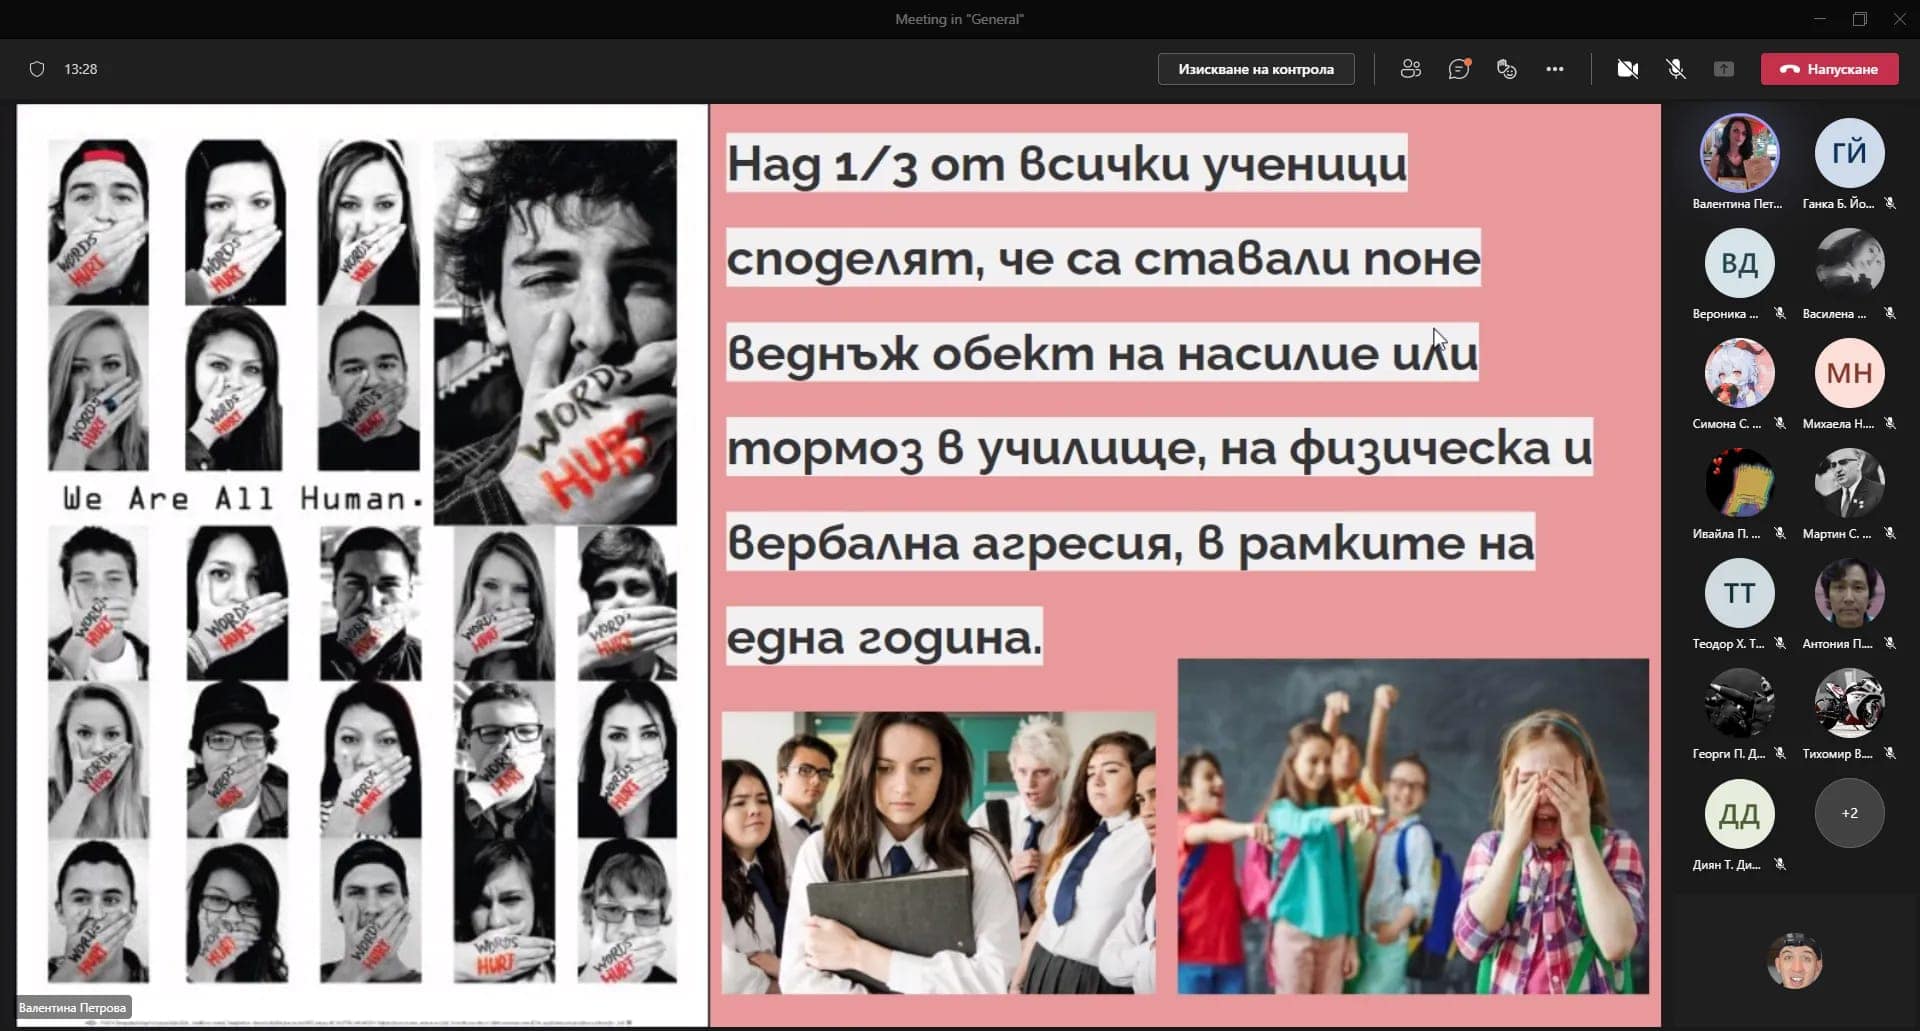The width and height of the screenshot is (1920, 1031).
Task: Open more actions menu
Action: pos(1555,69)
